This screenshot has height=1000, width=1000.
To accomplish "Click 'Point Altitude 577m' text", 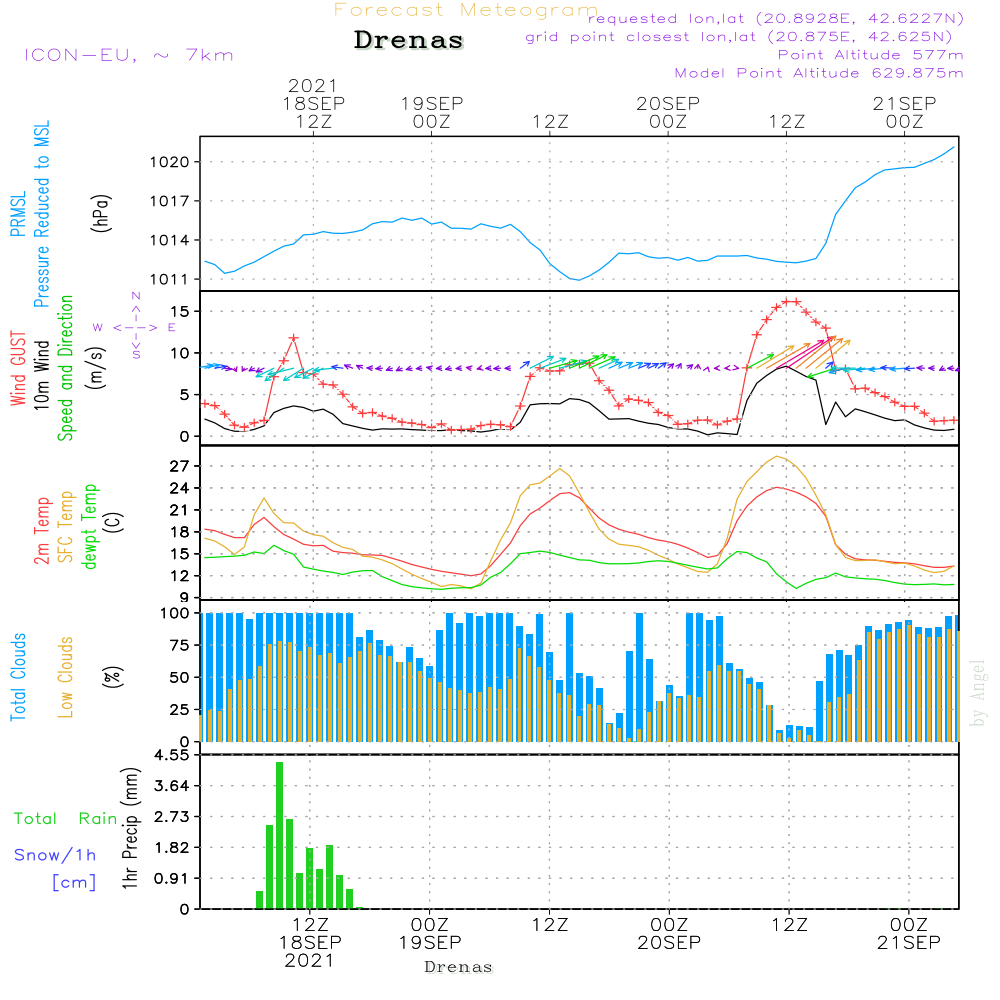I will coord(871,55).
